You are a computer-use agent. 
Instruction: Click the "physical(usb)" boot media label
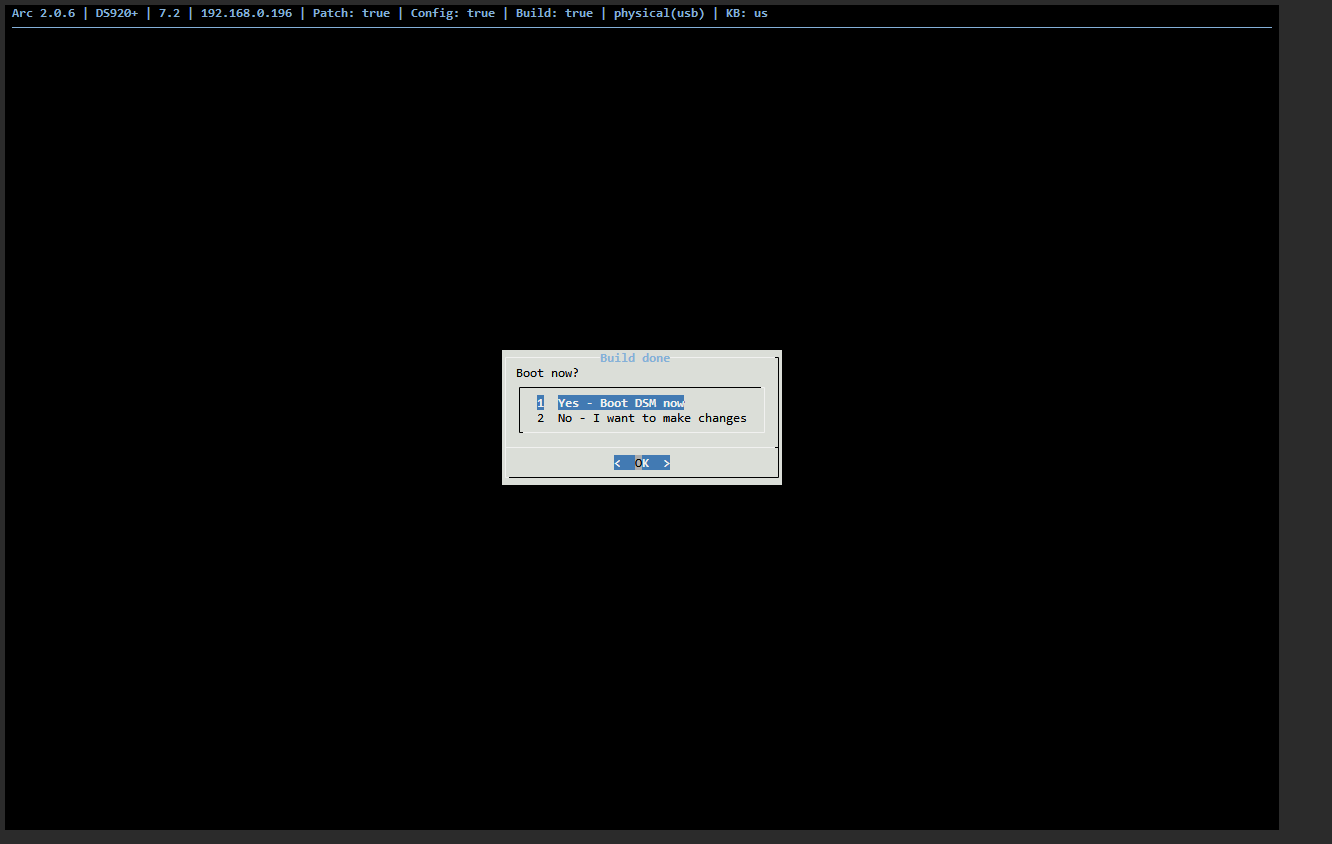(659, 13)
